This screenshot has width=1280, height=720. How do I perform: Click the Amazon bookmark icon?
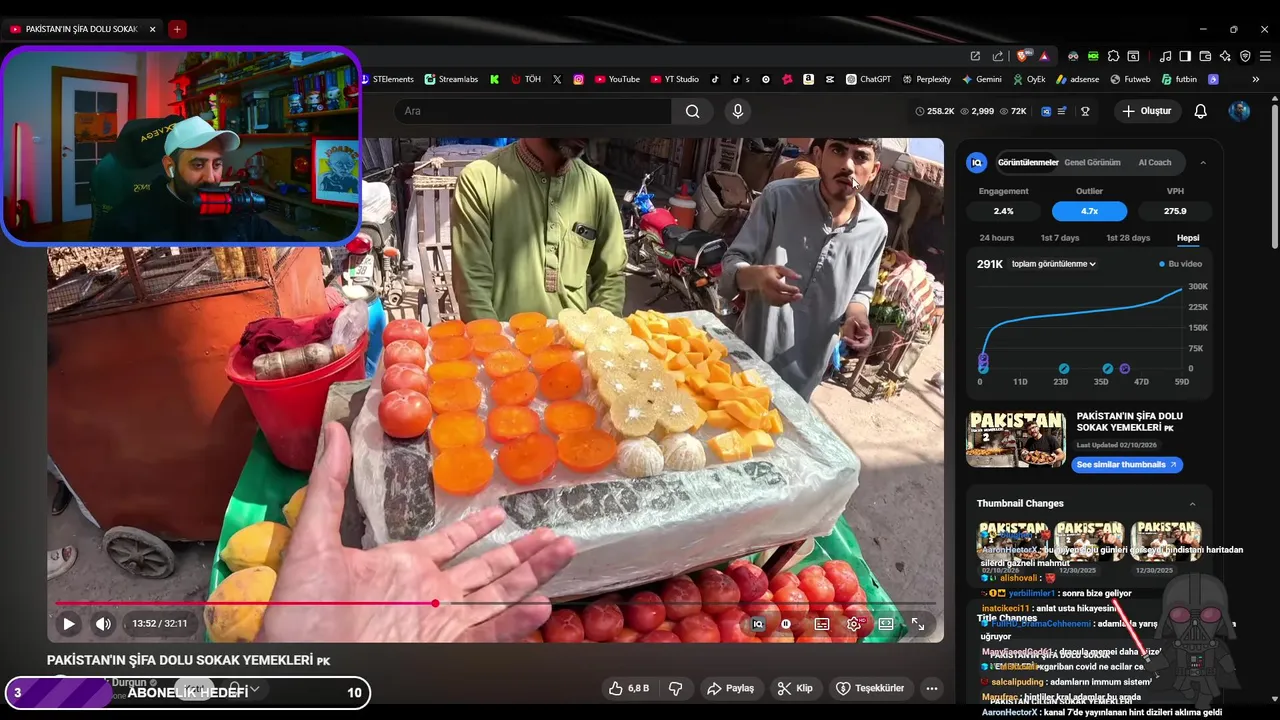pos(808,79)
